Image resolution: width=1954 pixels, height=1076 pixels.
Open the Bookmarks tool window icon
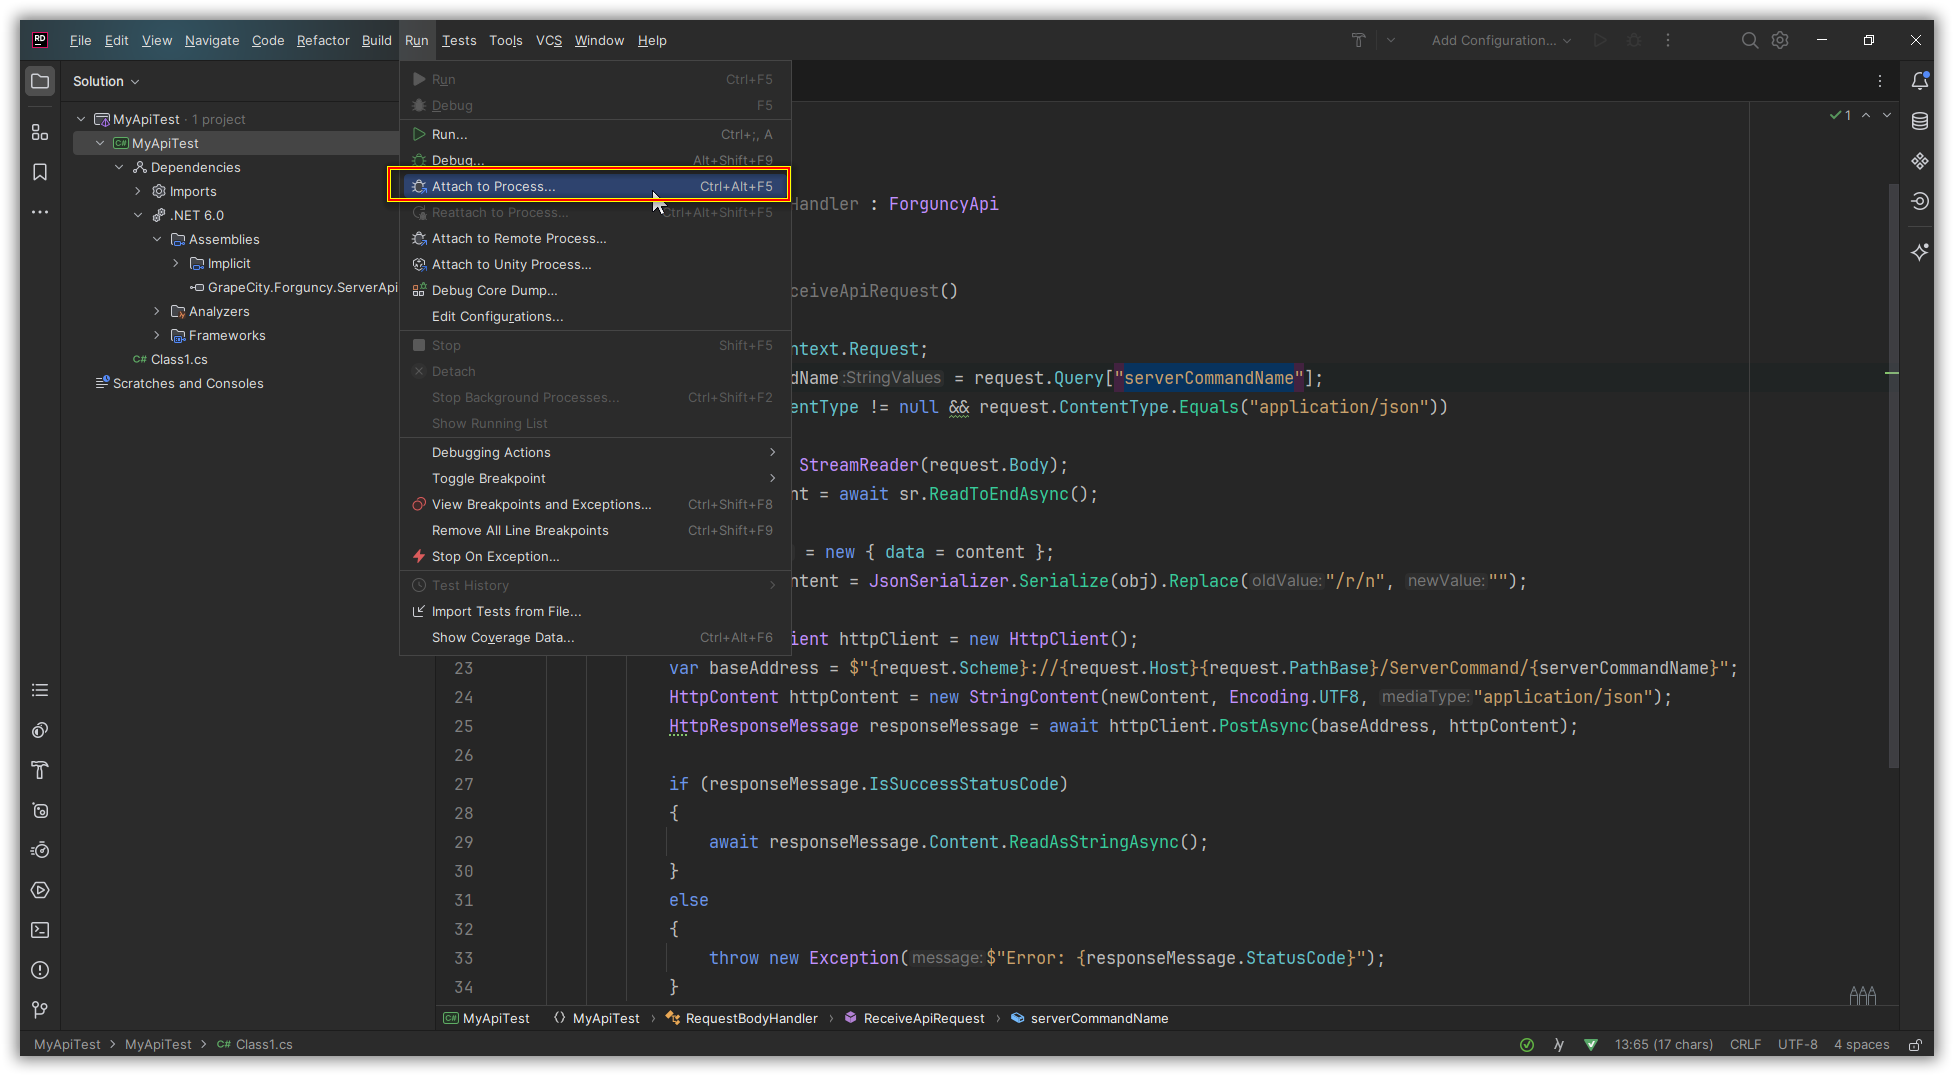pos(40,172)
